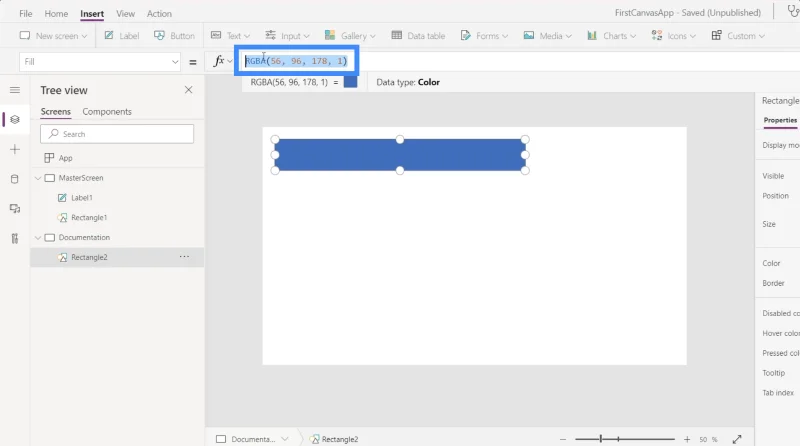Image resolution: width=800 pixels, height=446 pixels.
Task: Select MasterScreen in the tree
Action: pos(81,178)
